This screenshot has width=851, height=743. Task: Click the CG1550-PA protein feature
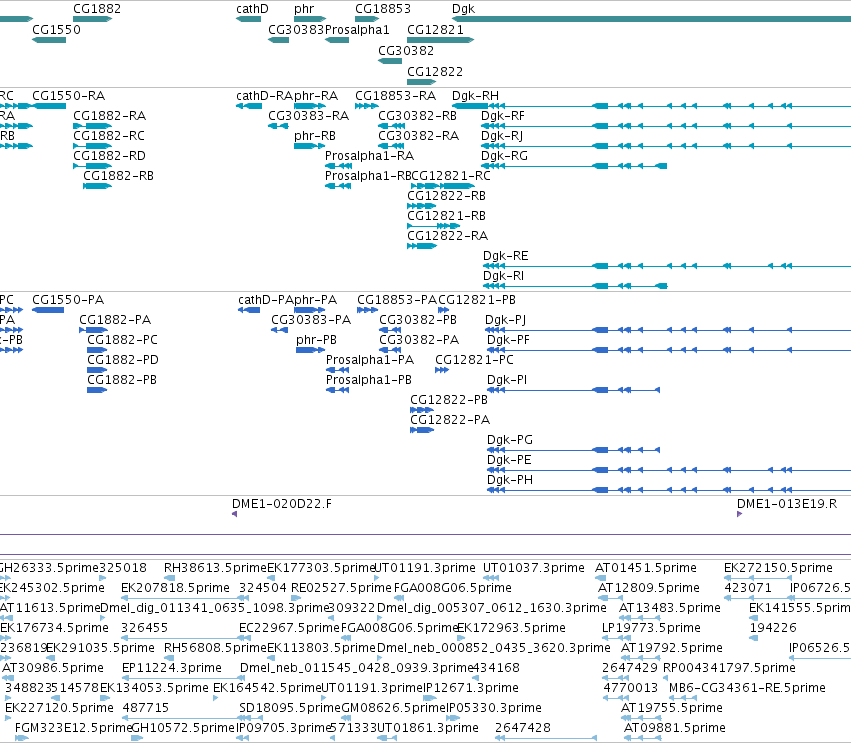(48, 310)
